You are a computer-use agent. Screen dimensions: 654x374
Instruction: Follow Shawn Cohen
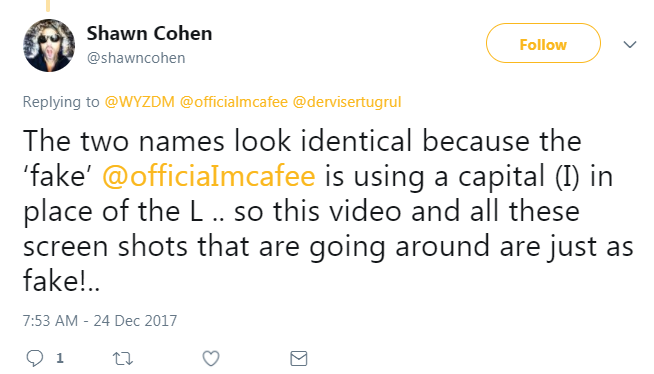[543, 43]
